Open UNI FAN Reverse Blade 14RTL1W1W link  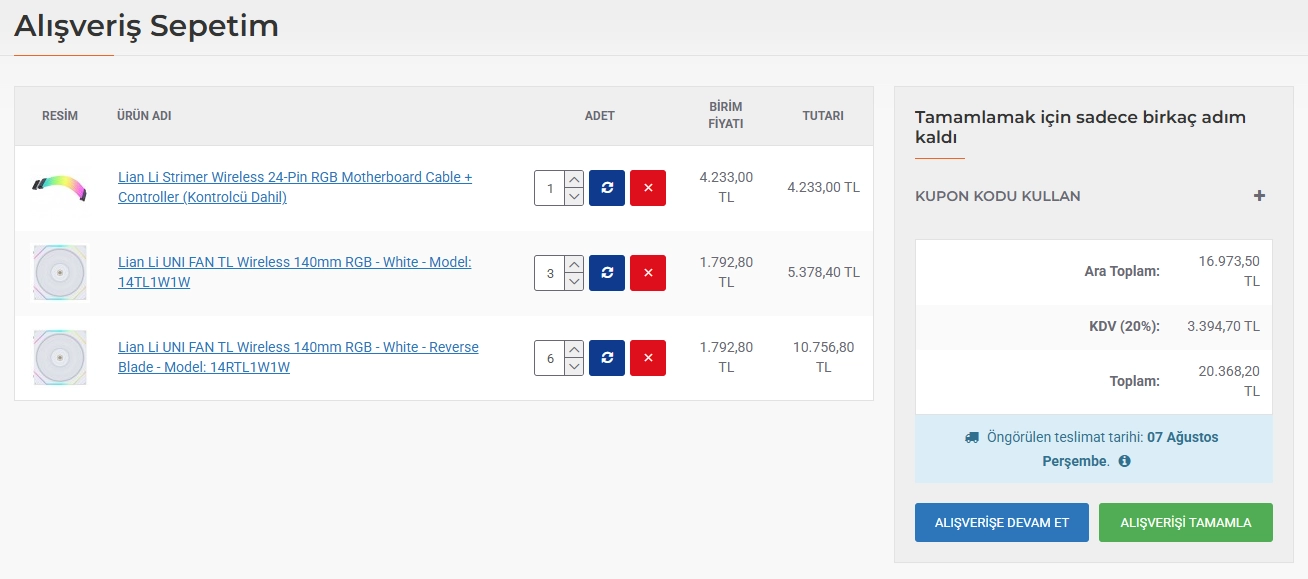coord(298,357)
